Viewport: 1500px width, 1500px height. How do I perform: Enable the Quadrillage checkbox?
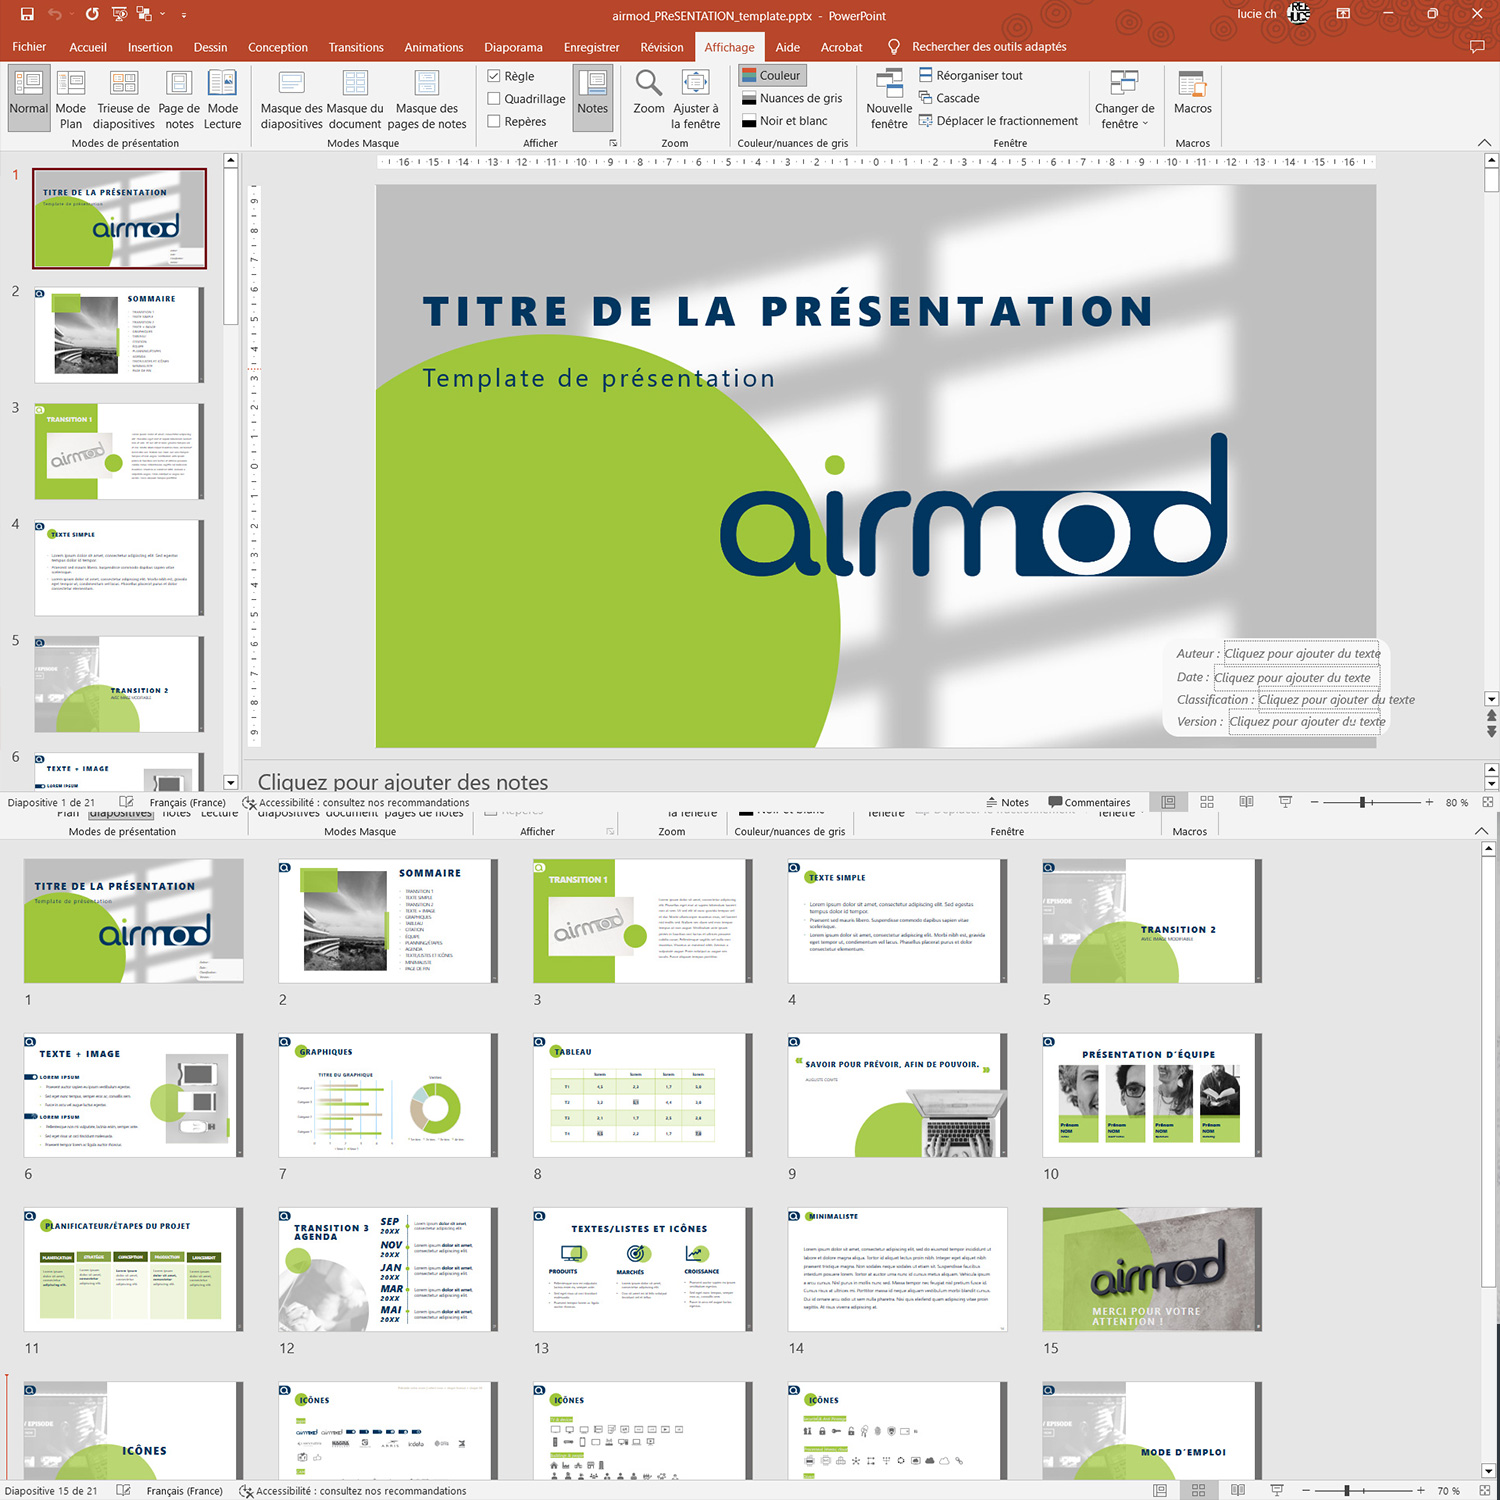point(494,99)
